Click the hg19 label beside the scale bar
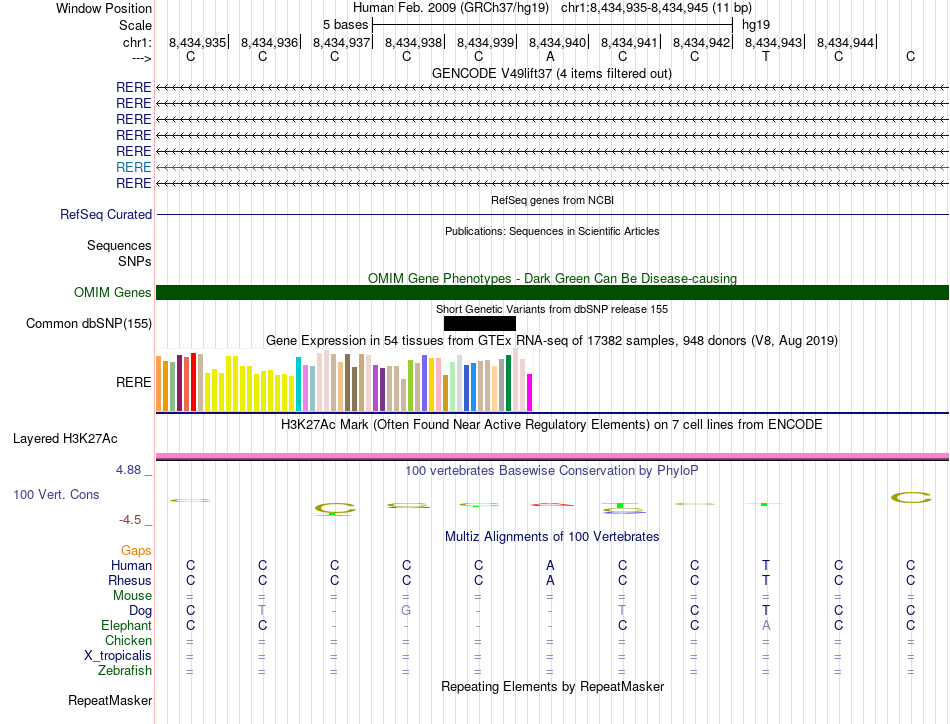Screen dimensions: 950x724 pos(756,25)
